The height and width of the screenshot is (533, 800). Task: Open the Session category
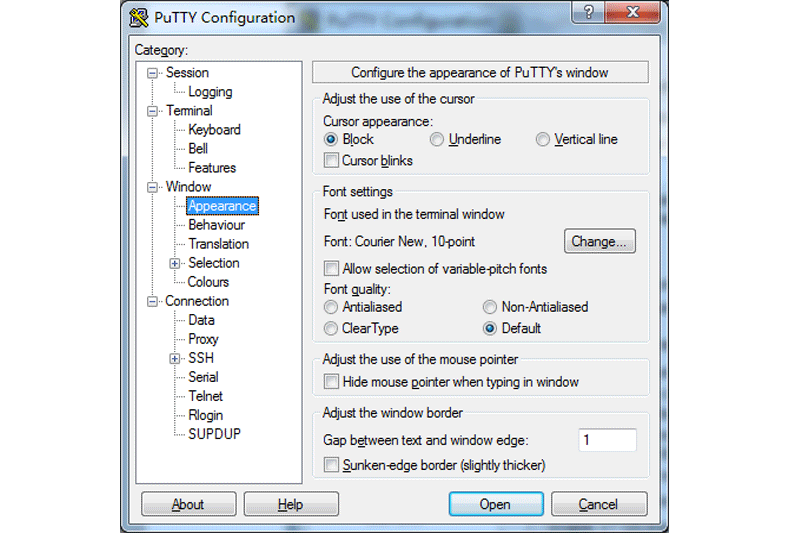(x=187, y=72)
